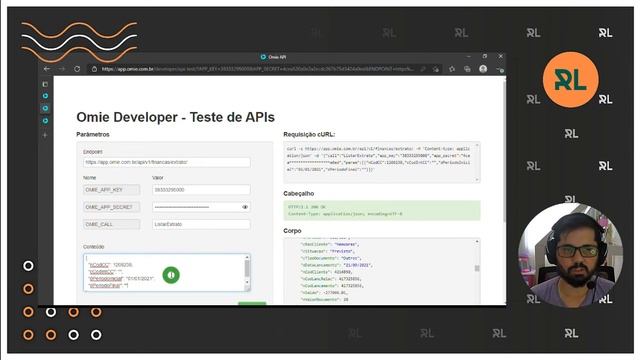Switch to the second Omie vertical tab

coord(45,108)
